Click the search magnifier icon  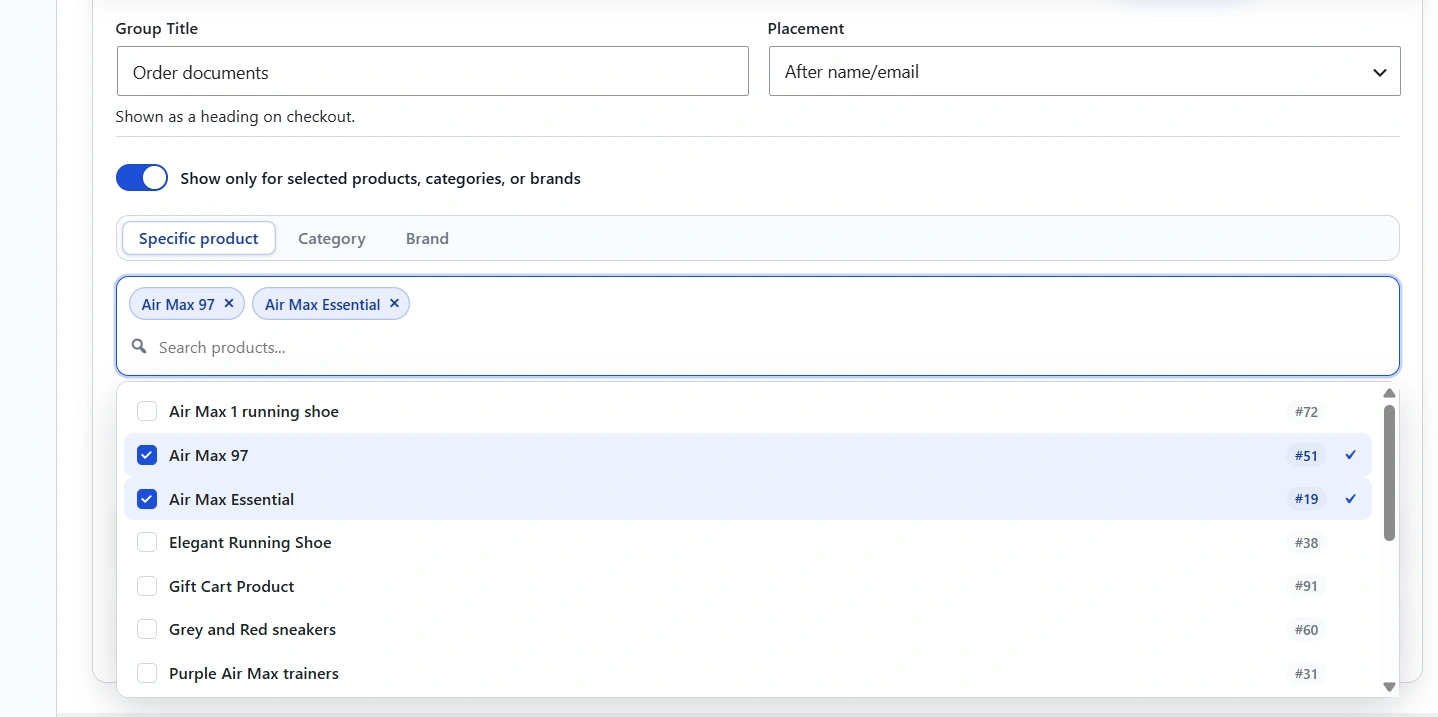[x=140, y=346]
